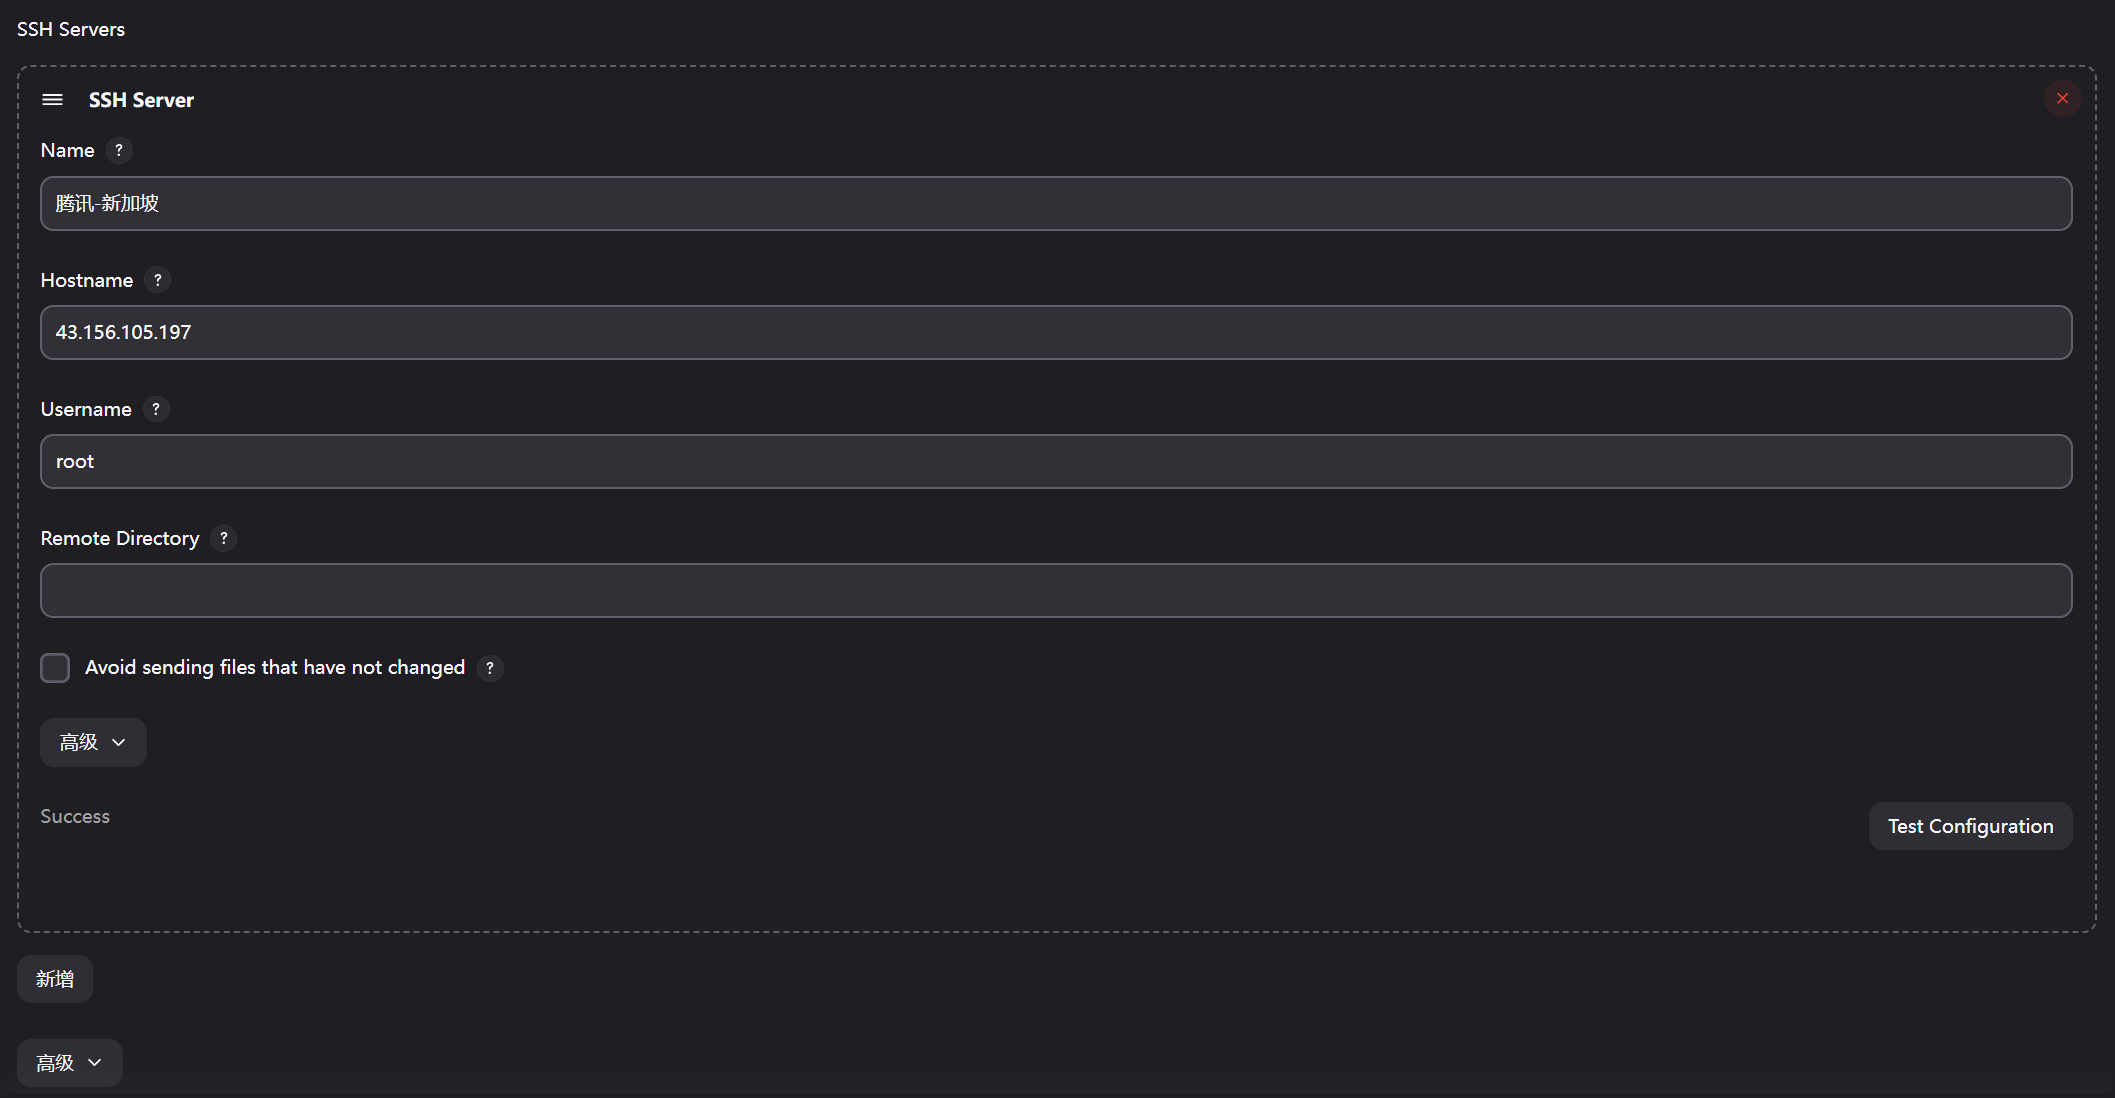
Task: Expand the bottom 高级 dropdown below 新增
Action: click(70, 1063)
